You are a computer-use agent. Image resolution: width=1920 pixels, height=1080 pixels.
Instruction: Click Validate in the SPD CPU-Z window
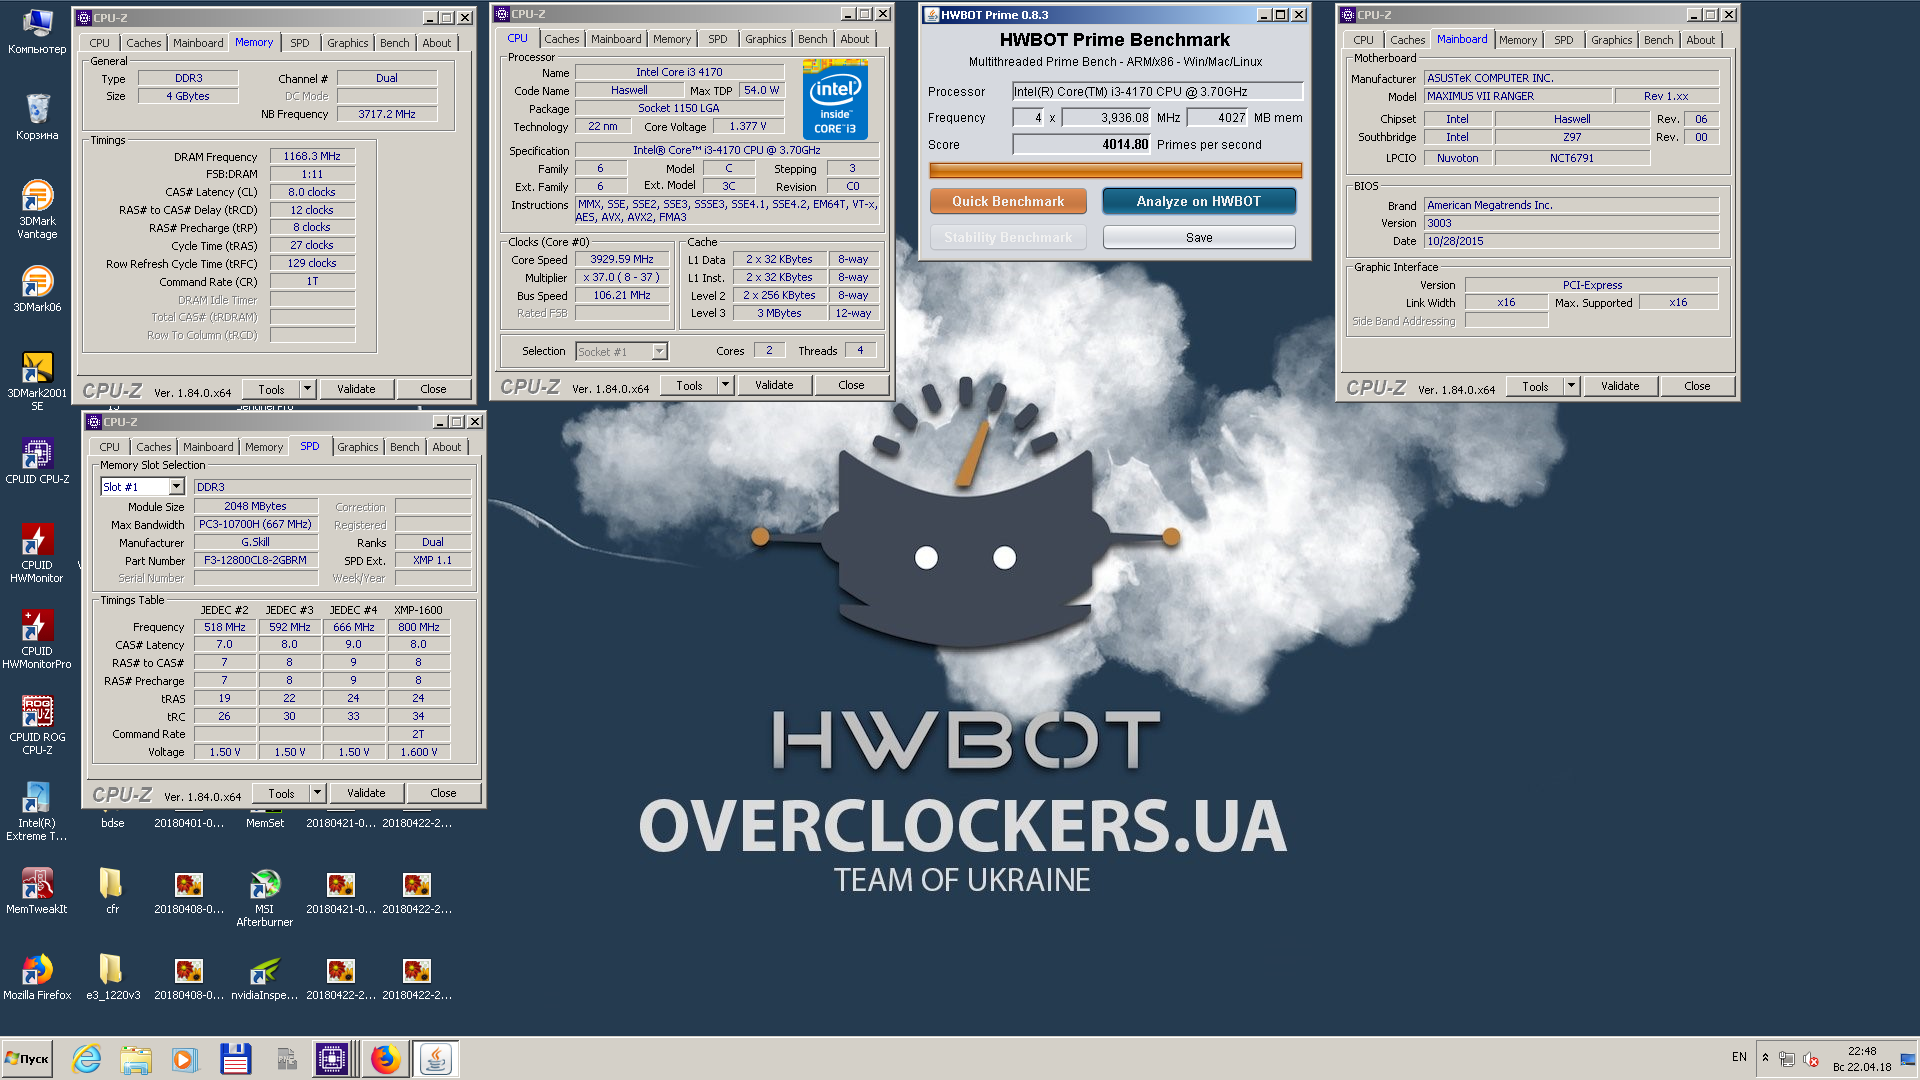[366, 793]
